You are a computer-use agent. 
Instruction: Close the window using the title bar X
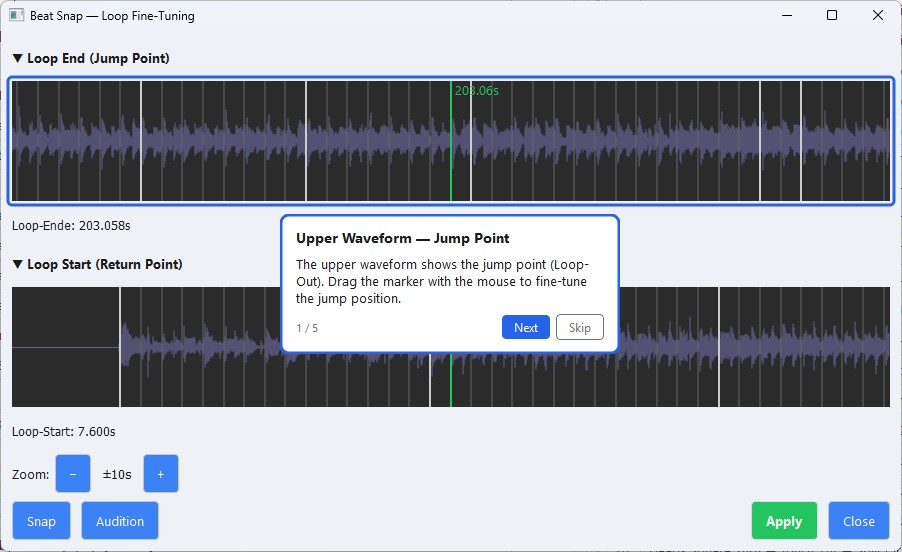878,16
